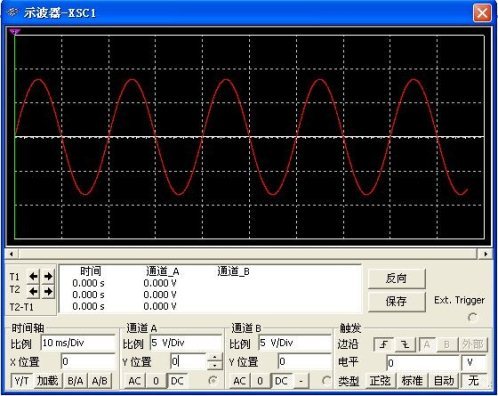
Task: Shift cursor T2 right with arrow
Action: (48, 292)
